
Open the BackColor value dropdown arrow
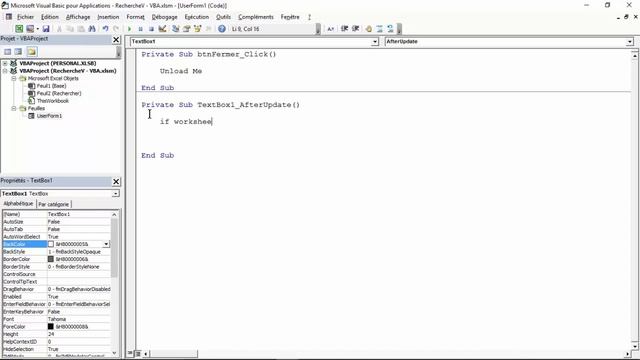point(106,244)
